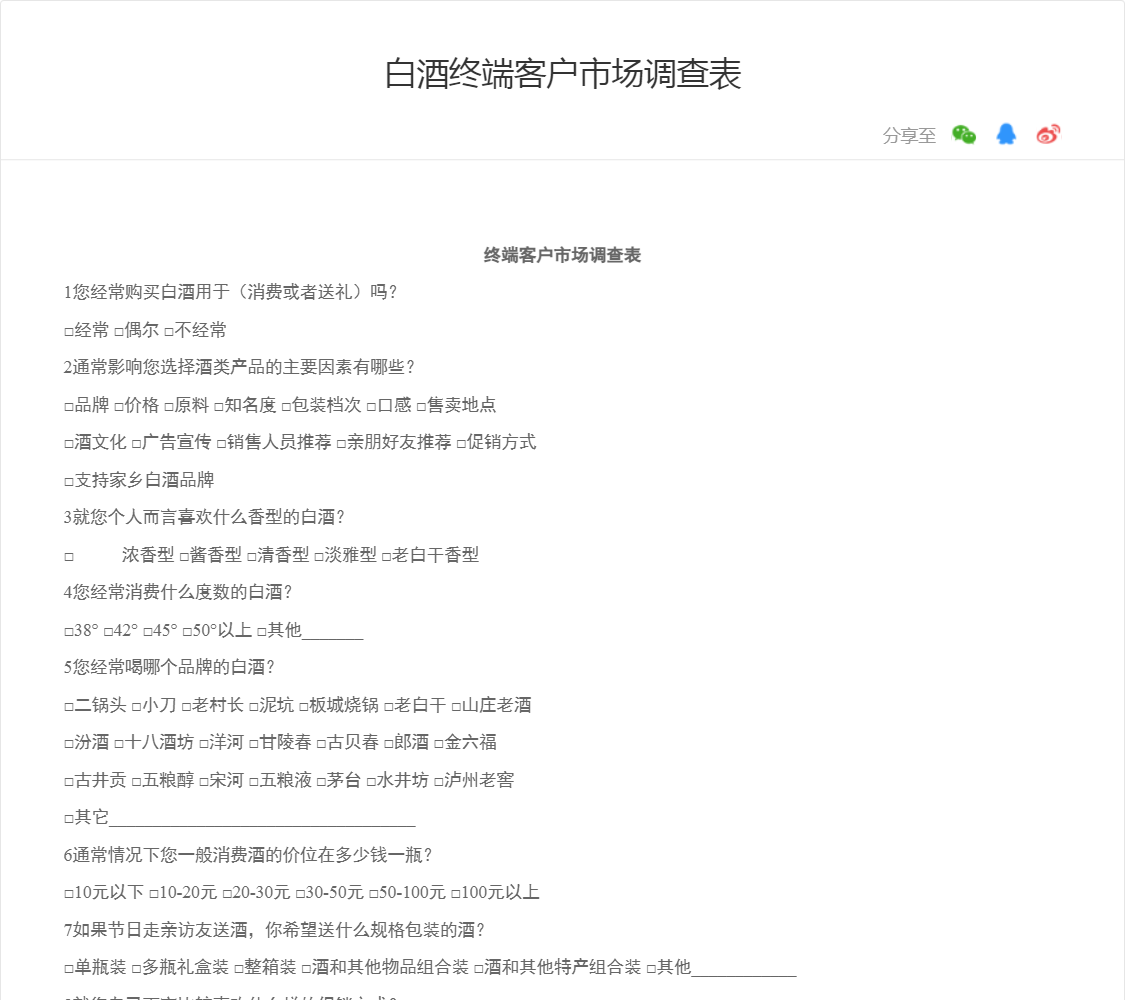Share survey to Weibo icon

[1048, 134]
